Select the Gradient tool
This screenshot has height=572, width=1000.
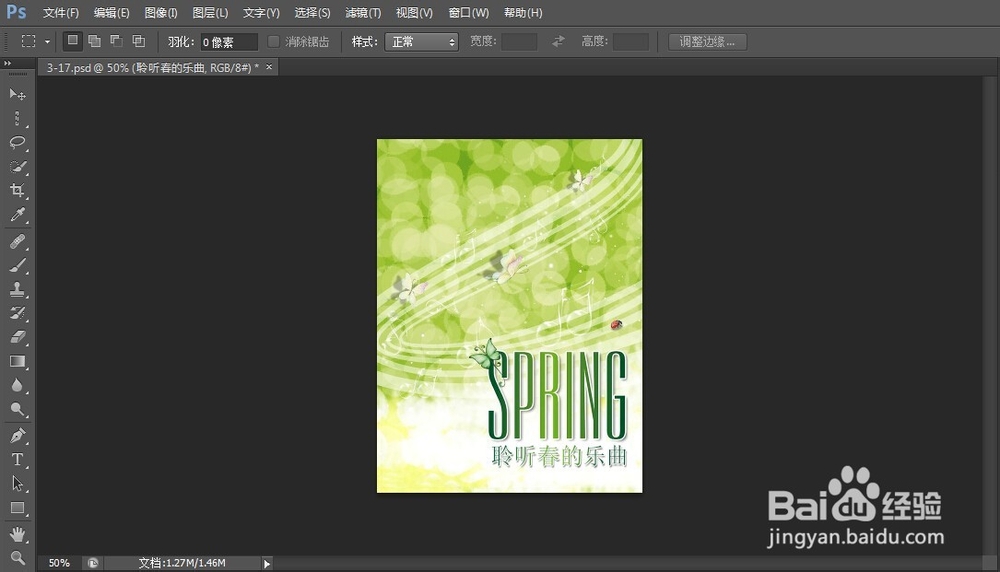click(x=17, y=362)
